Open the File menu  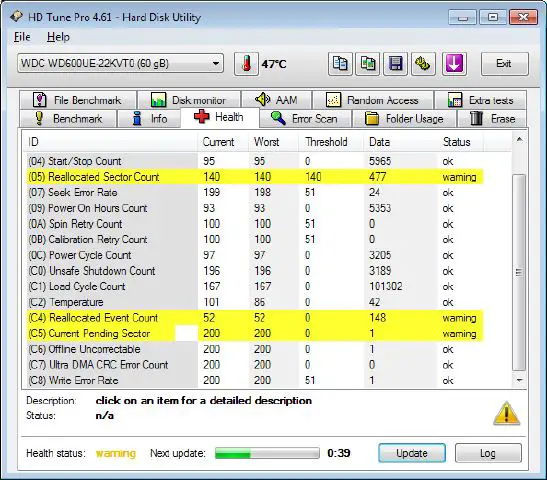pos(22,37)
